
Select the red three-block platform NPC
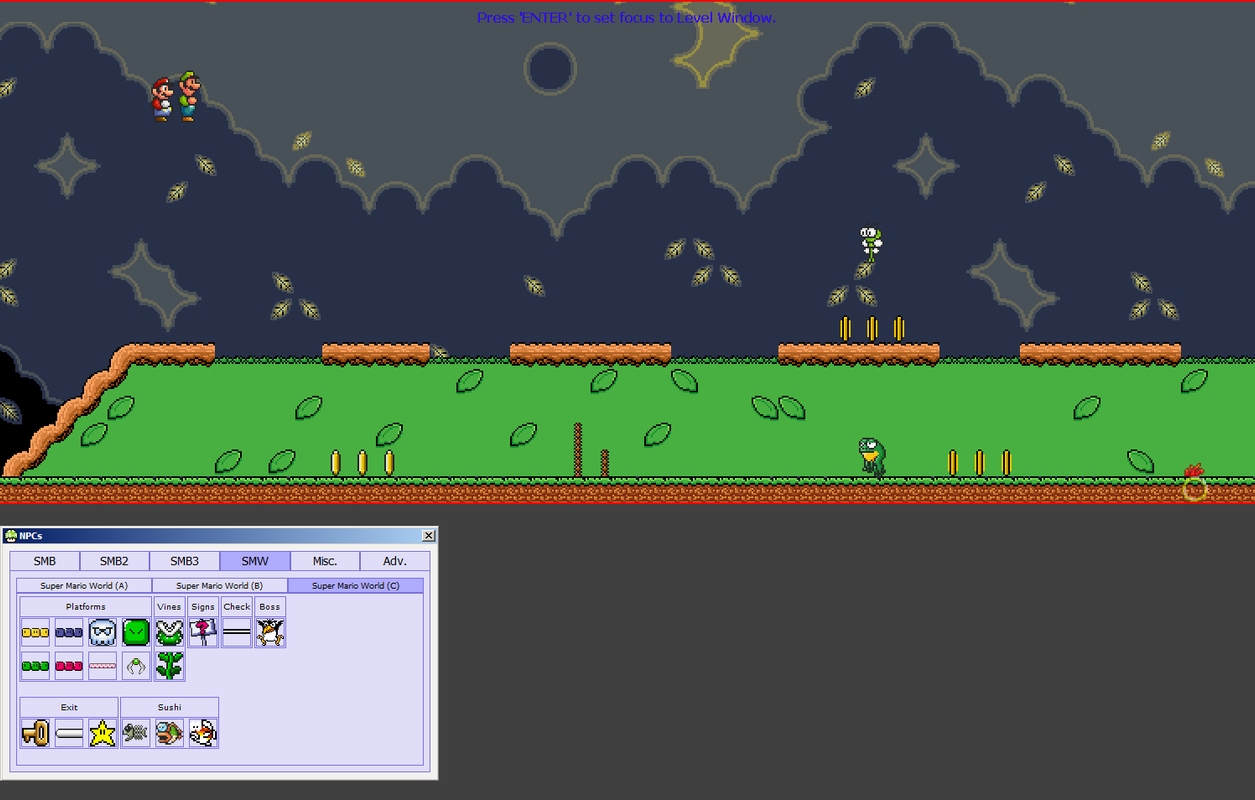(69, 666)
